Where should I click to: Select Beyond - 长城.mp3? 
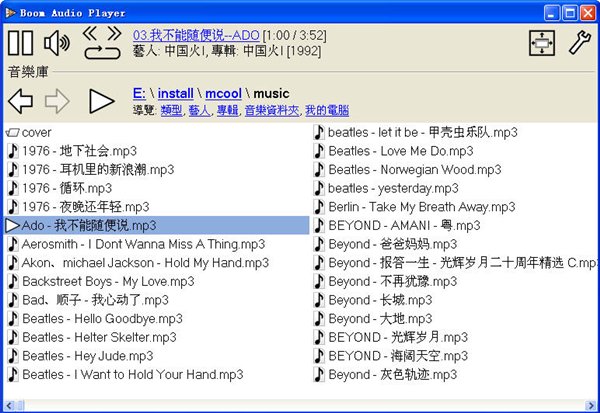tap(373, 300)
